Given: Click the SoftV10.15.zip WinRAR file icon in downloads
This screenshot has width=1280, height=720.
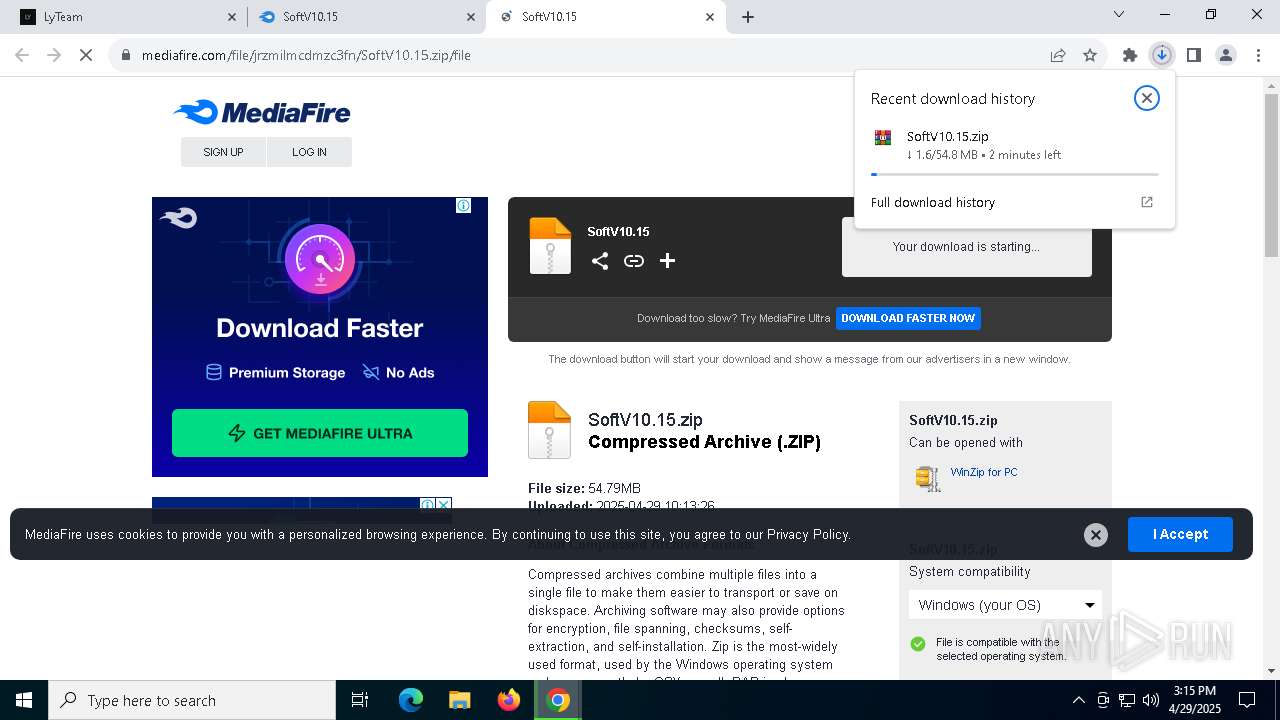Looking at the screenshot, I should coord(883,138).
